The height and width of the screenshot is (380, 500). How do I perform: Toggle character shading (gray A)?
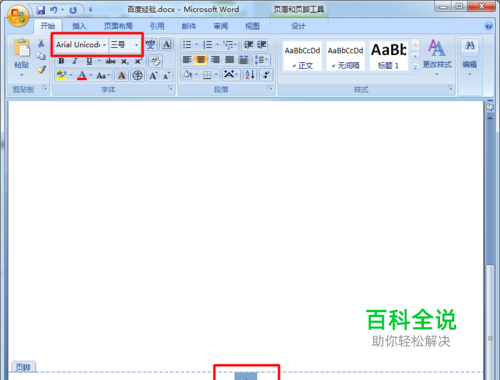point(122,75)
